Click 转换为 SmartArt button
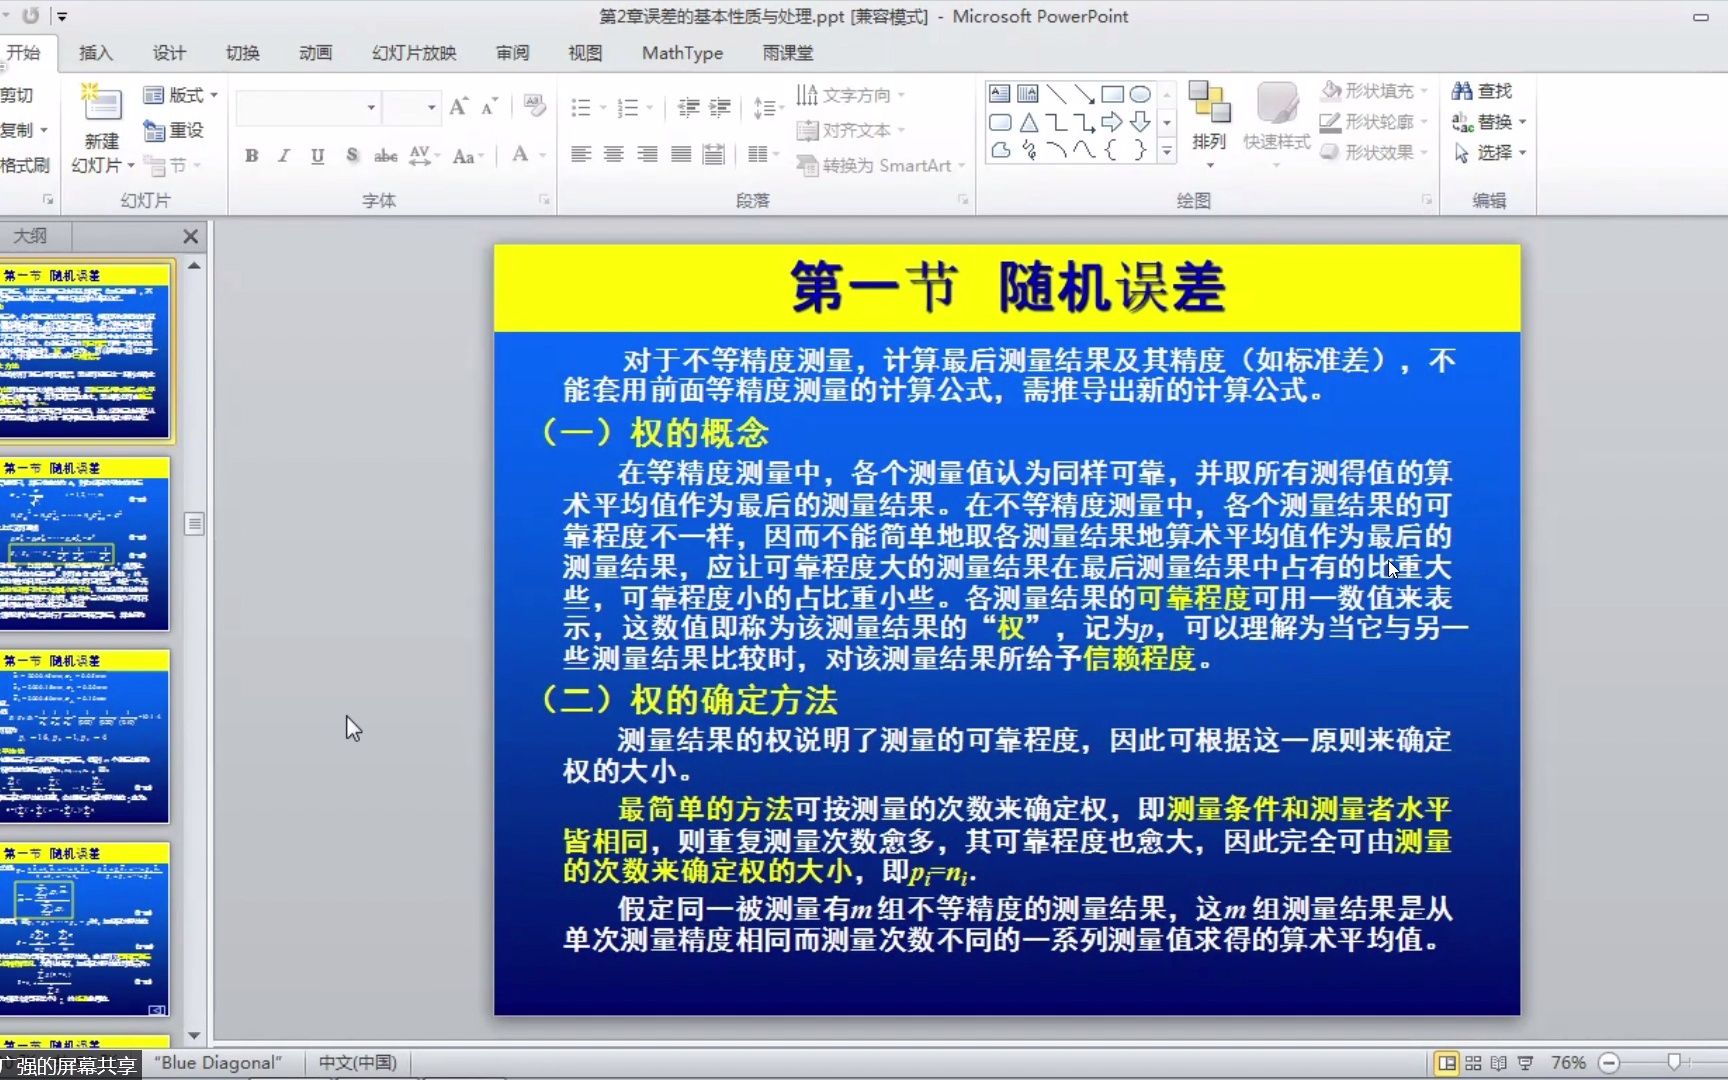This screenshot has height=1080, width=1728. pos(881,165)
